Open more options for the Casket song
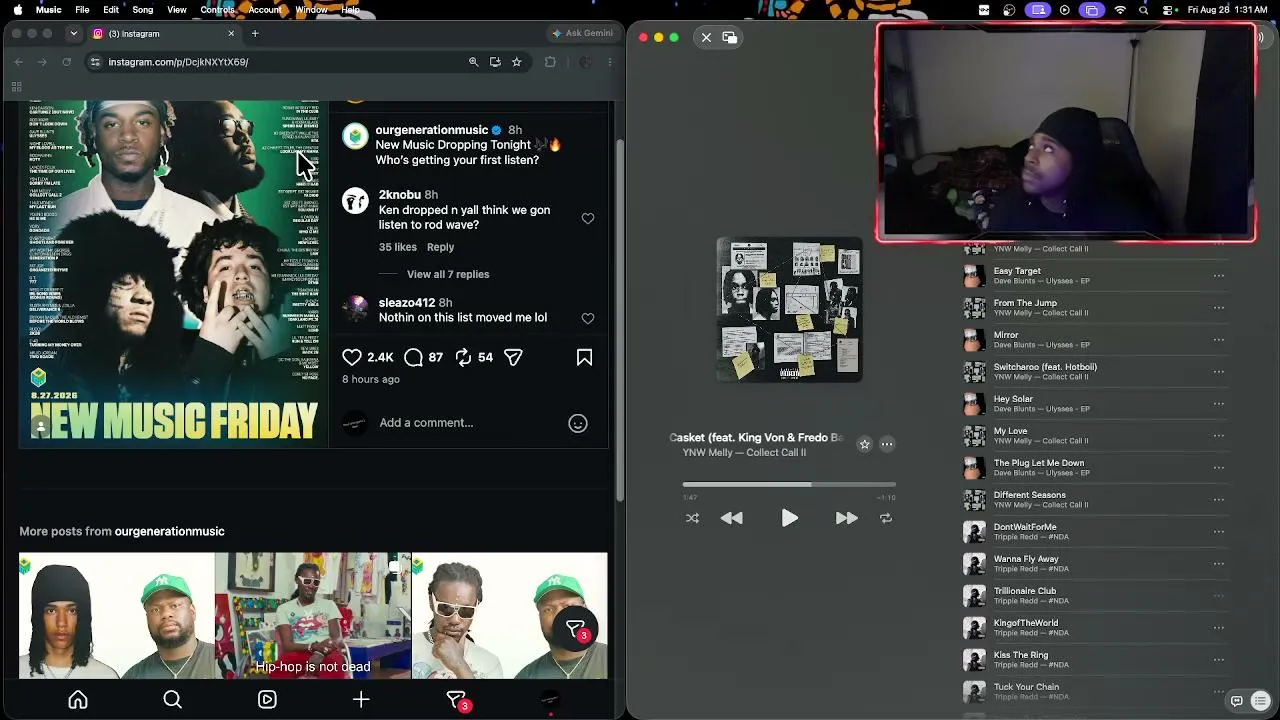This screenshot has width=1280, height=720. point(887,444)
